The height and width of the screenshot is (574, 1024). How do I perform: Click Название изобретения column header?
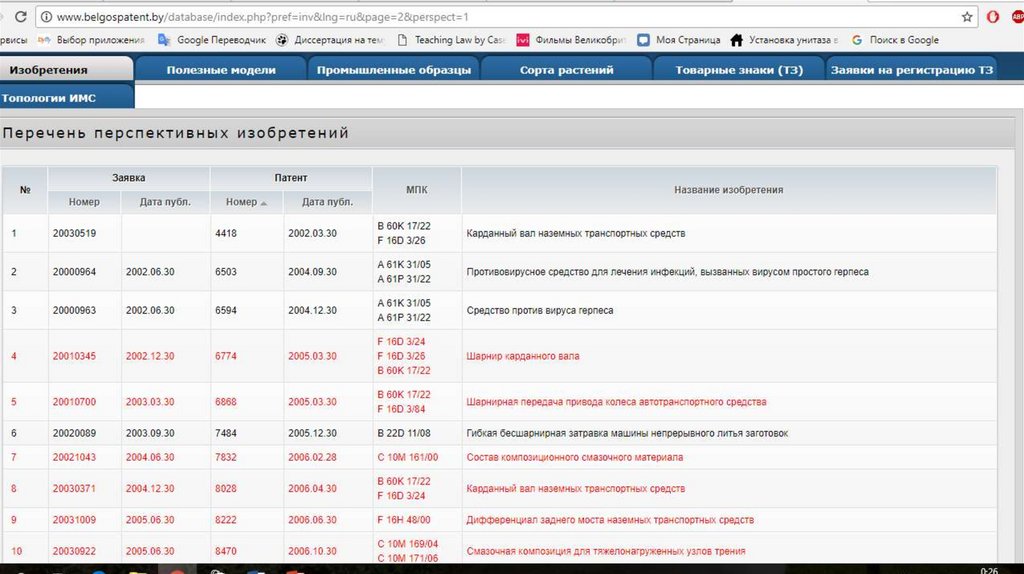coord(728,189)
